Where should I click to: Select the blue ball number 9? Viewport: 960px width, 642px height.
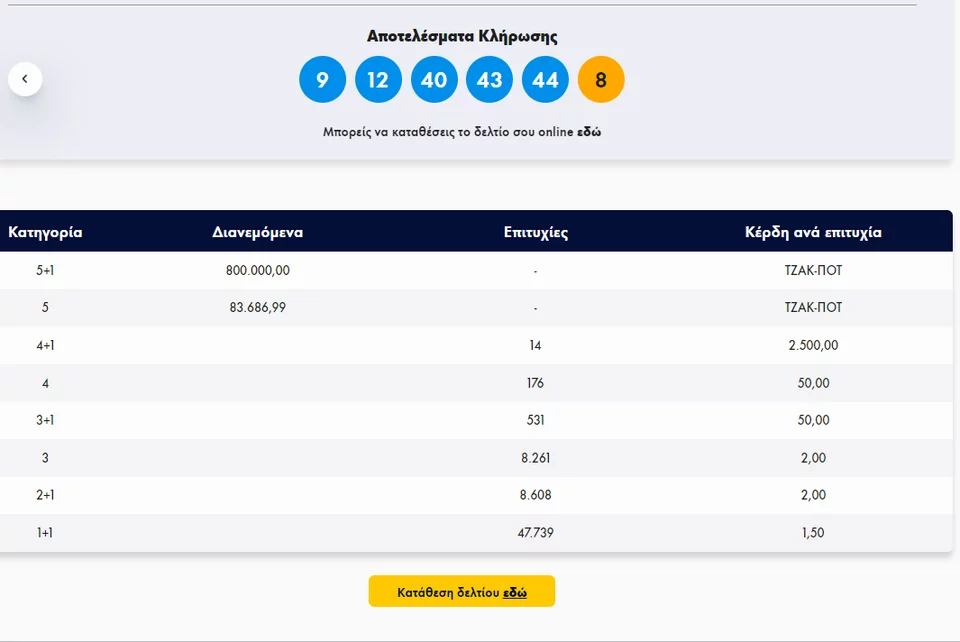coord(323,80)
